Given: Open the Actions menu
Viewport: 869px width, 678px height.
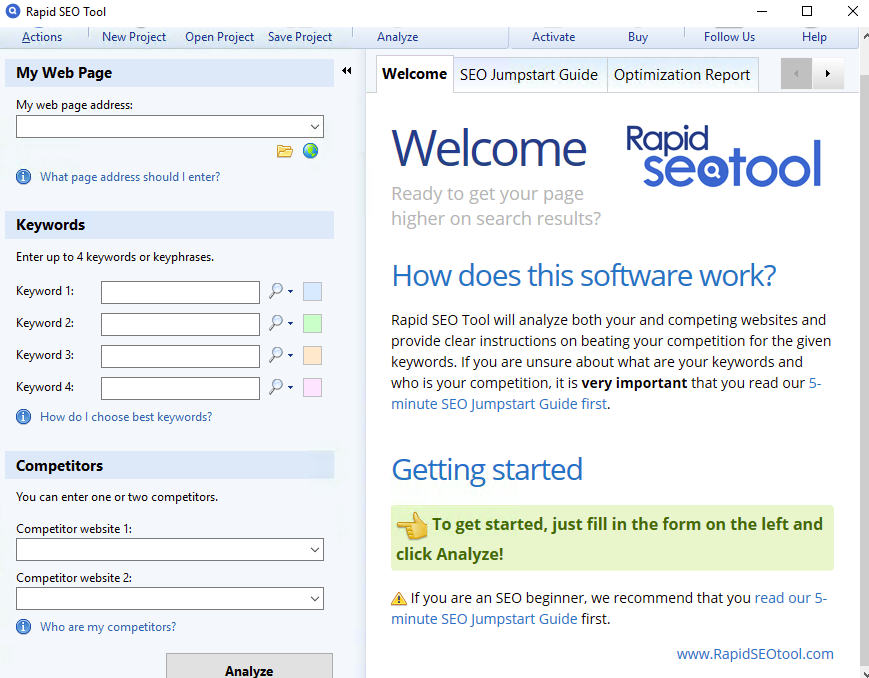Looking at the screenshot, I should [42, 37].
